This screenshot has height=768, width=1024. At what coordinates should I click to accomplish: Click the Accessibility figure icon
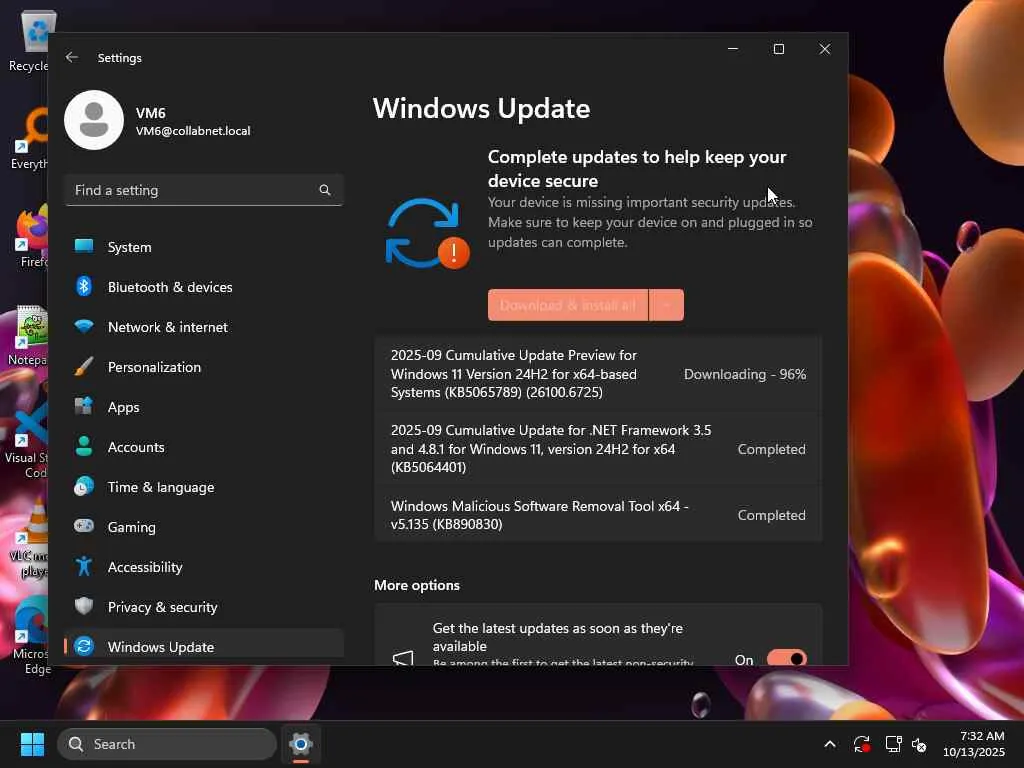pyautogui.click(x=84, y=566)
